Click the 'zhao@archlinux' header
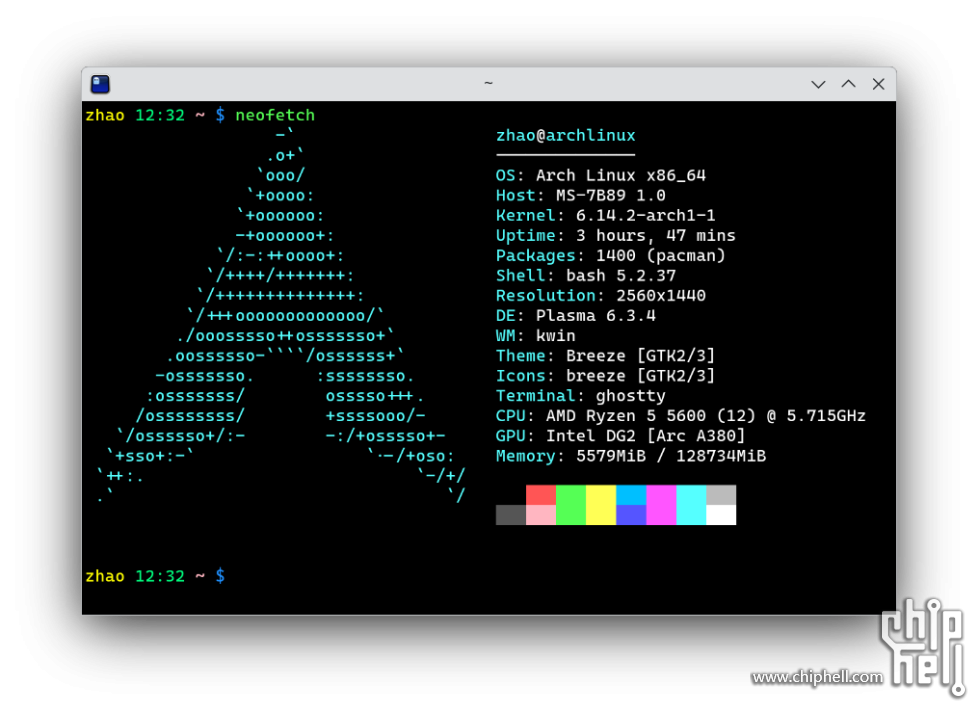The image size is (979, 712). point(566,136)
